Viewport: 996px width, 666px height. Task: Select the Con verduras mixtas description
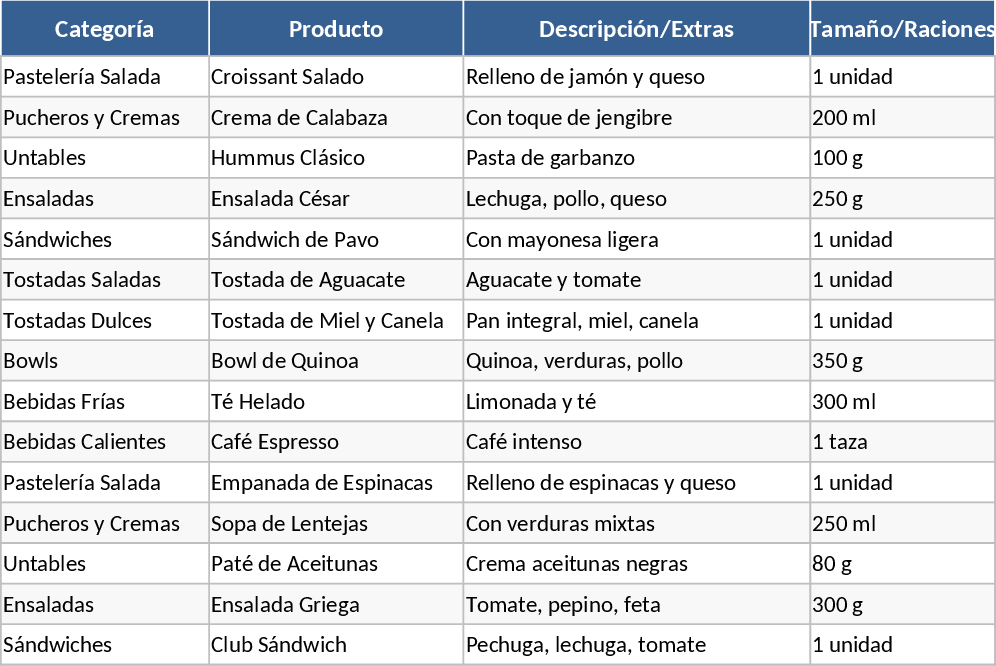(560, 524)
